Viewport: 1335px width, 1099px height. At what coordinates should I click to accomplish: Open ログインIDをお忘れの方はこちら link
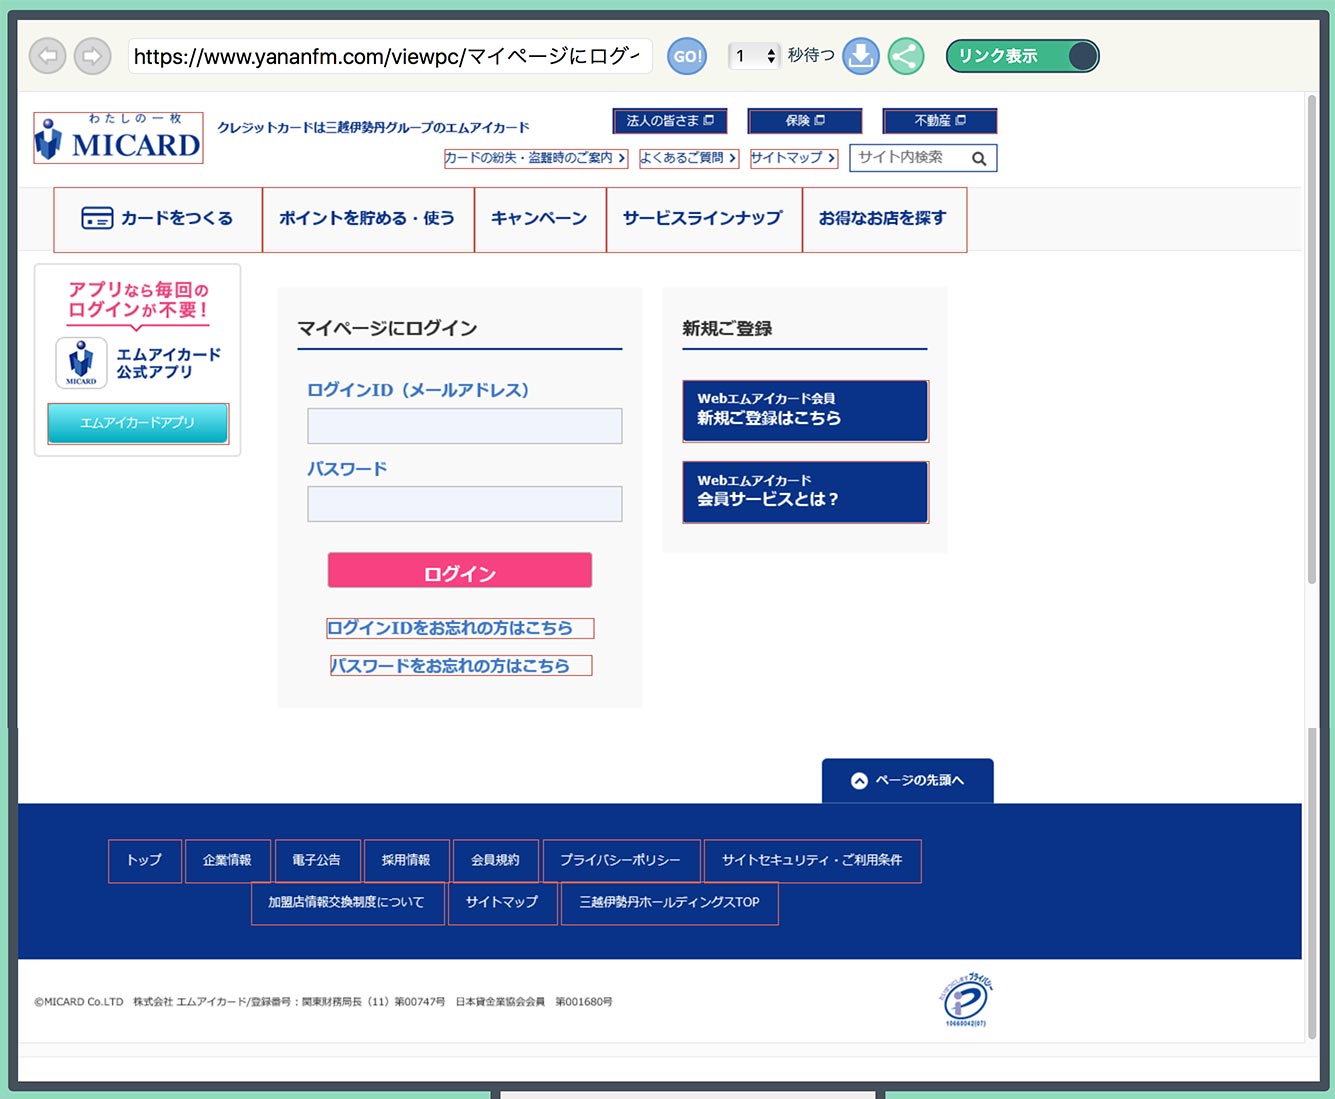point(460,628)
